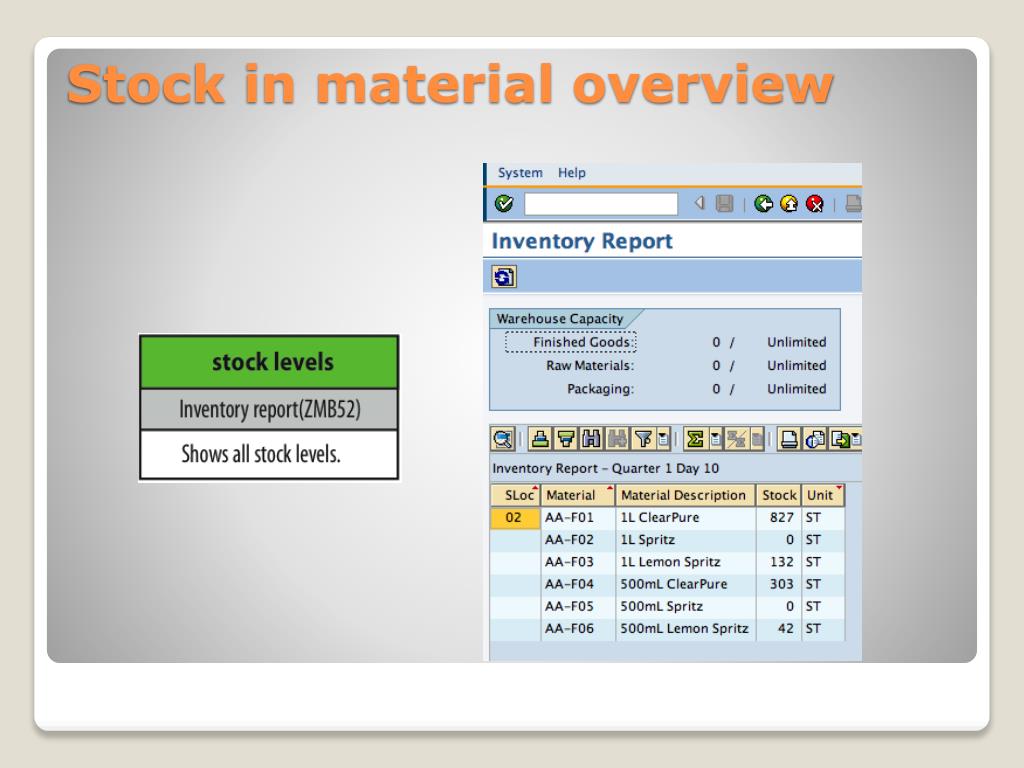Click the Inventory Report – Quarter 1 Day 10 heading

[605, 469]
